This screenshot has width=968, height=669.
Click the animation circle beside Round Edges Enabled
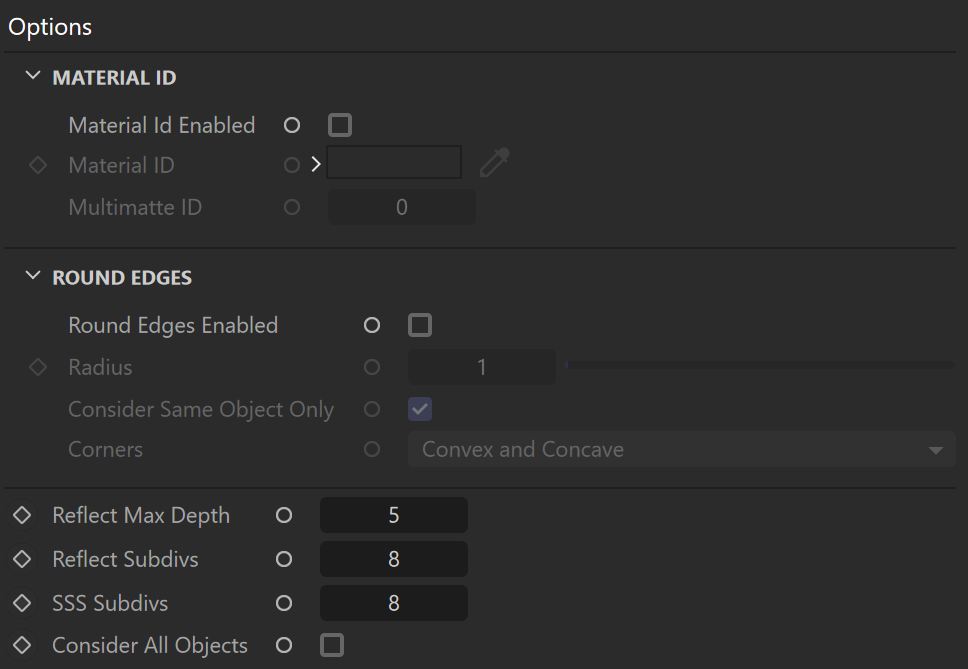pyautogui.click(x=372, y=325)
